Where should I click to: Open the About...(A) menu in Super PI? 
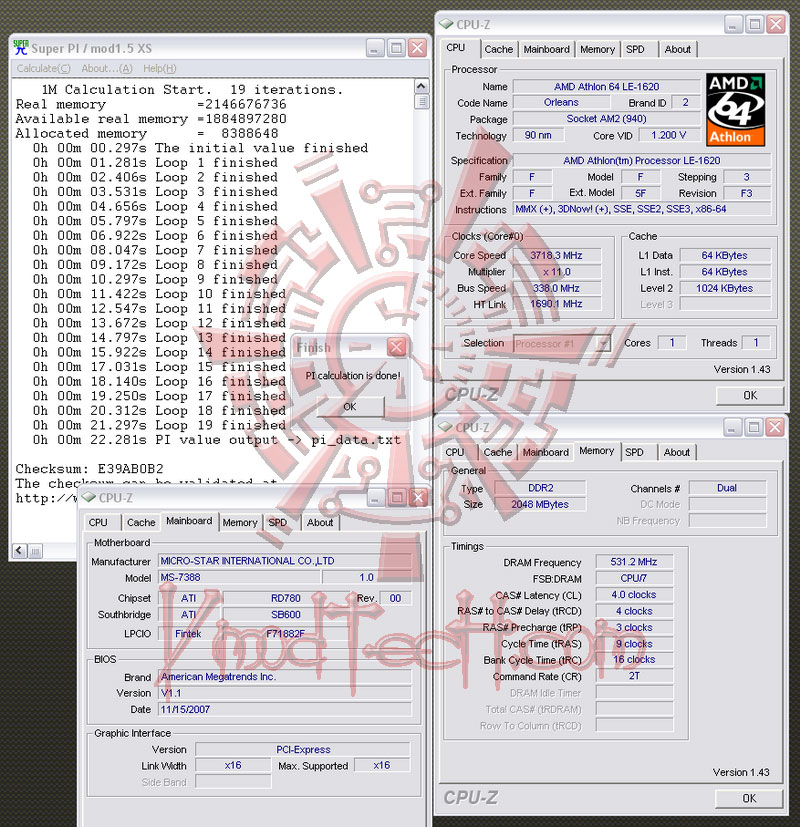coord(107,69)
